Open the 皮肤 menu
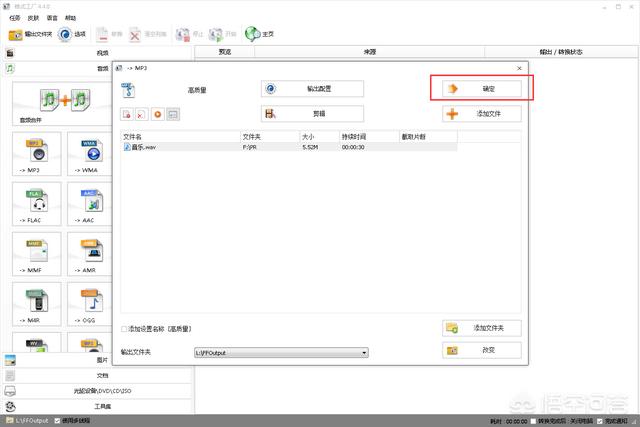 point(33,18)
